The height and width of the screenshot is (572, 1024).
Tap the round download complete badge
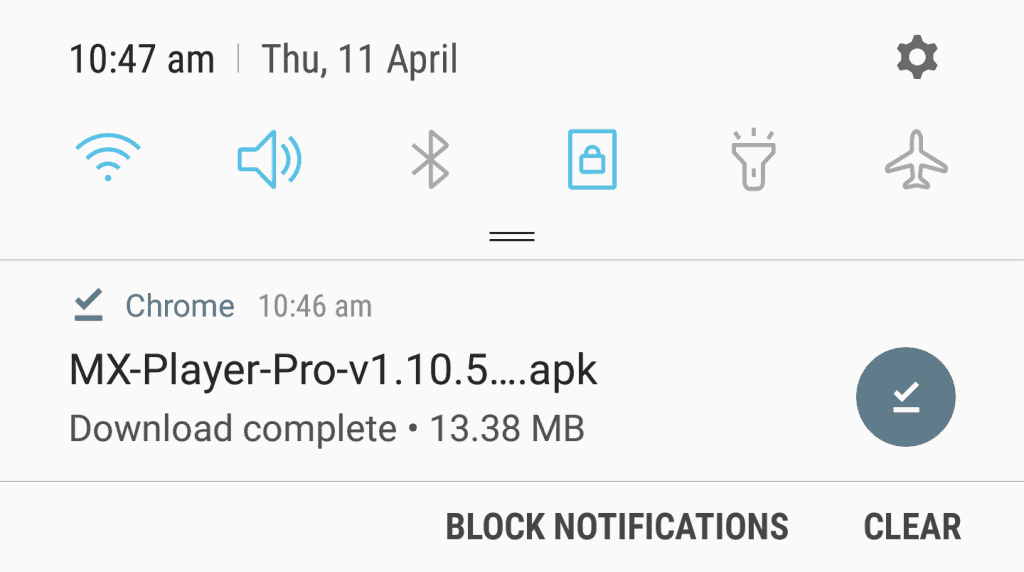[x=906, y=397]
